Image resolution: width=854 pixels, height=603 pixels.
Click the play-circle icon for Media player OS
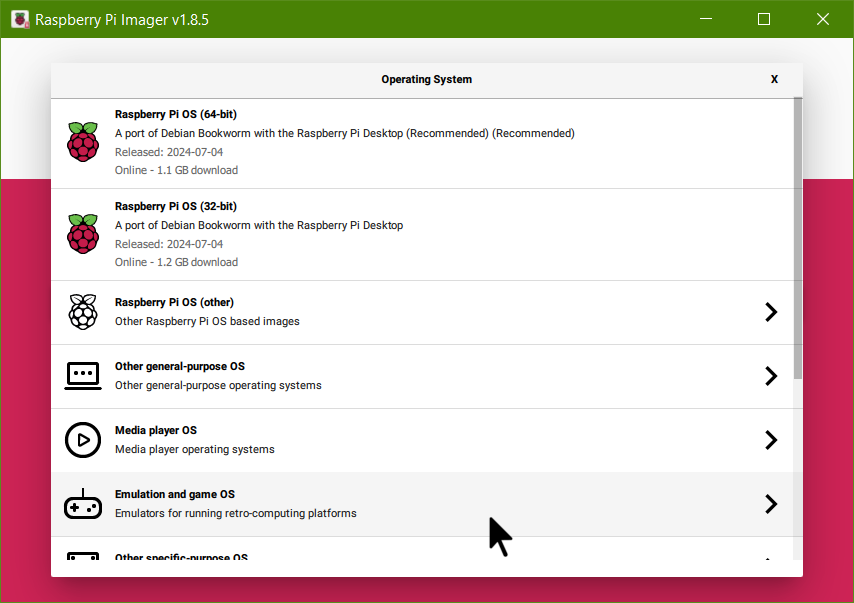[x=83, y=440]
